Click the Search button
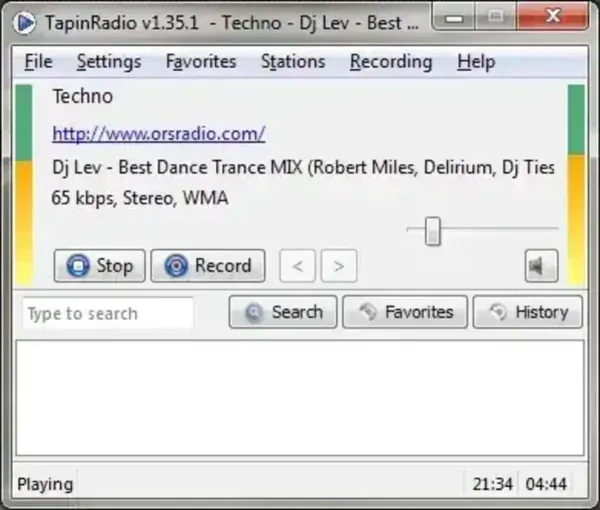Viewport: 600px width, 510px height. pyautogui.click(x=283, y=312)
